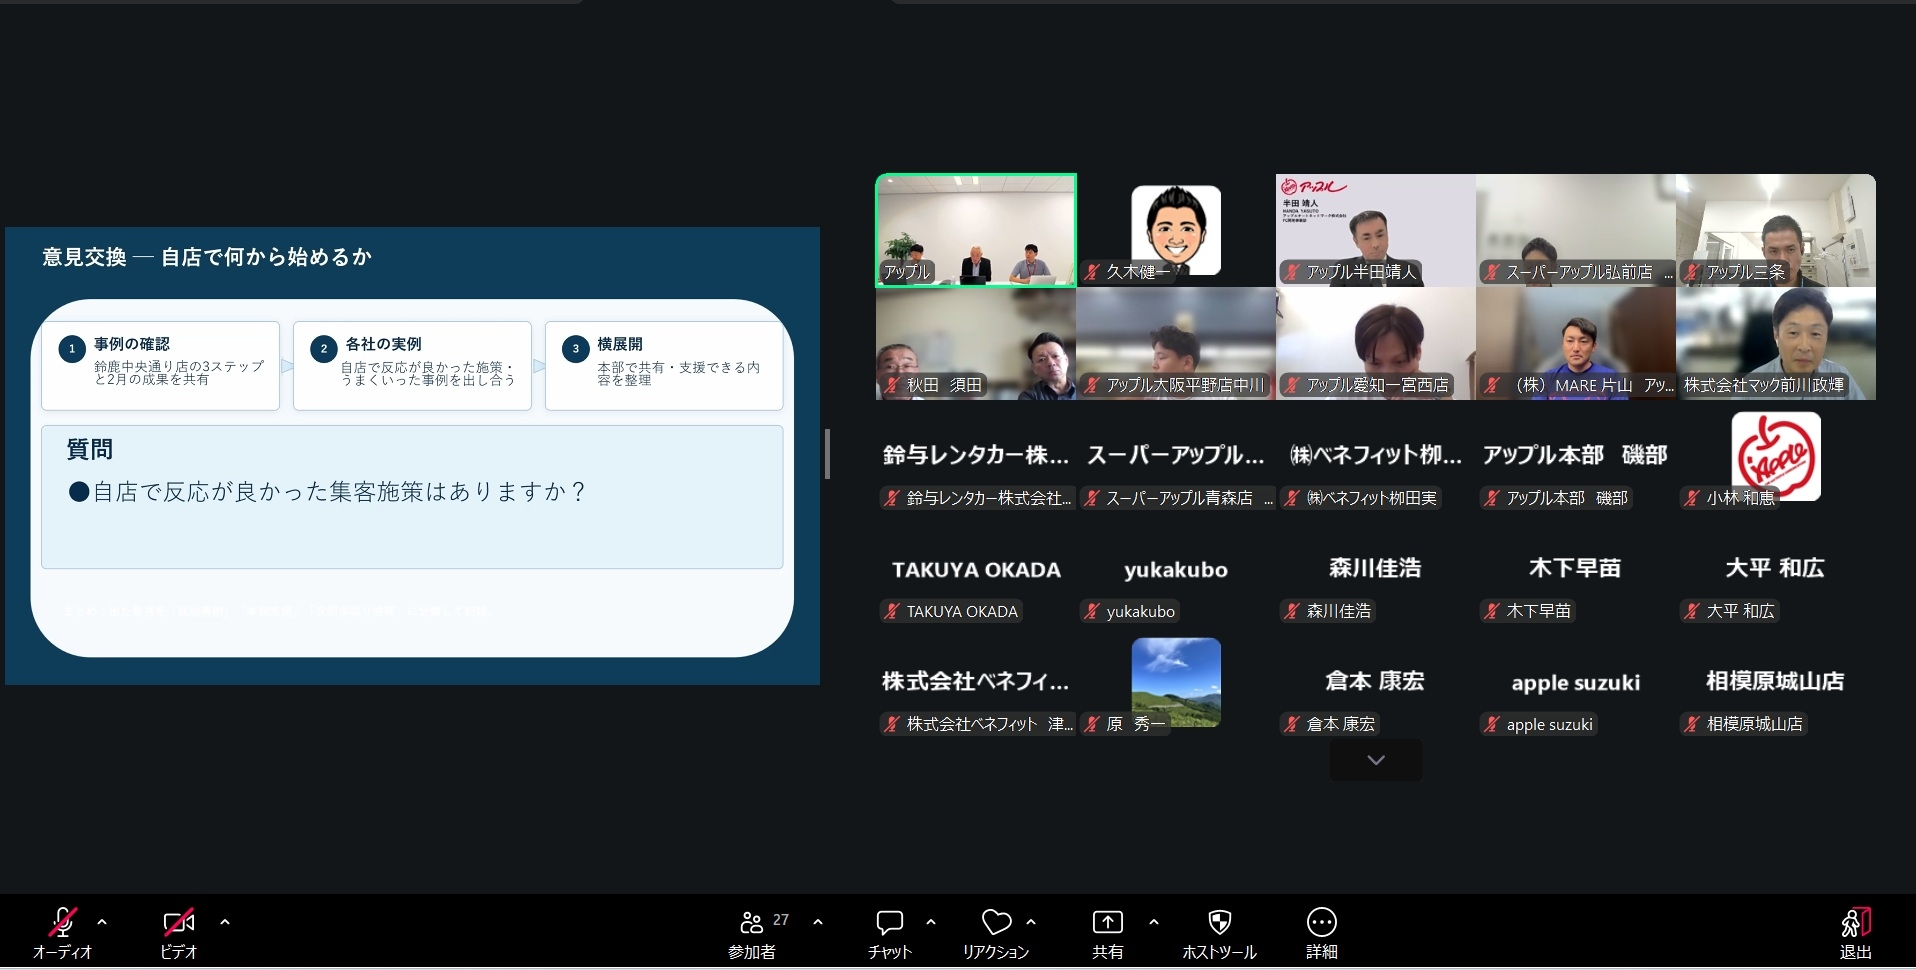Click step 2 card 各社の実例
This screenshot has width=1916, height=970.
coord(412,365)
